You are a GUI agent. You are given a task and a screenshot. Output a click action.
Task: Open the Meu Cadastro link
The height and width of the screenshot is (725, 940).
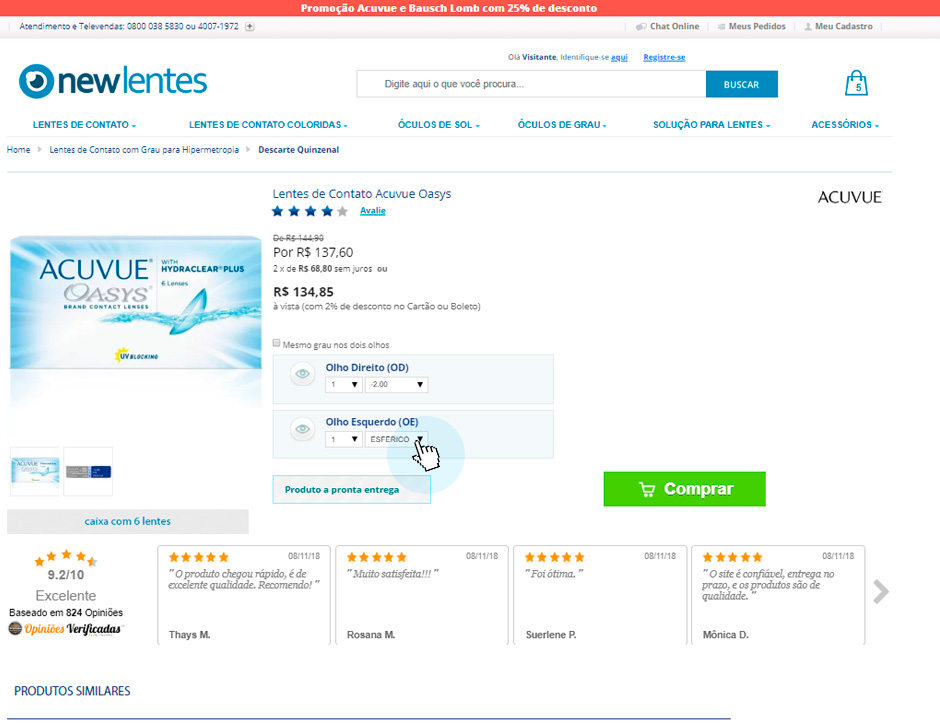[839, 26]
